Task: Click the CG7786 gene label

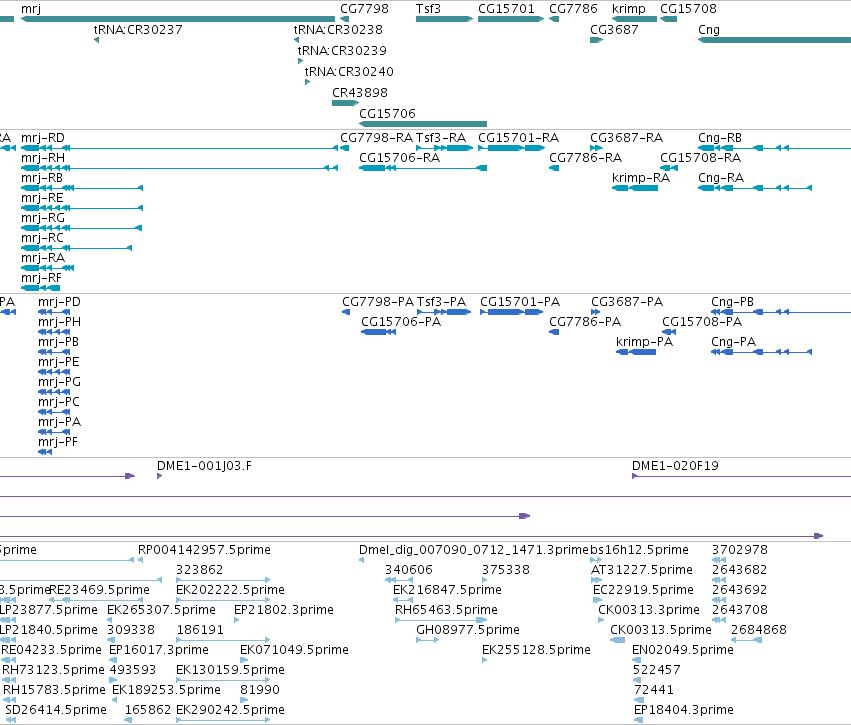Action: [573, 9]
